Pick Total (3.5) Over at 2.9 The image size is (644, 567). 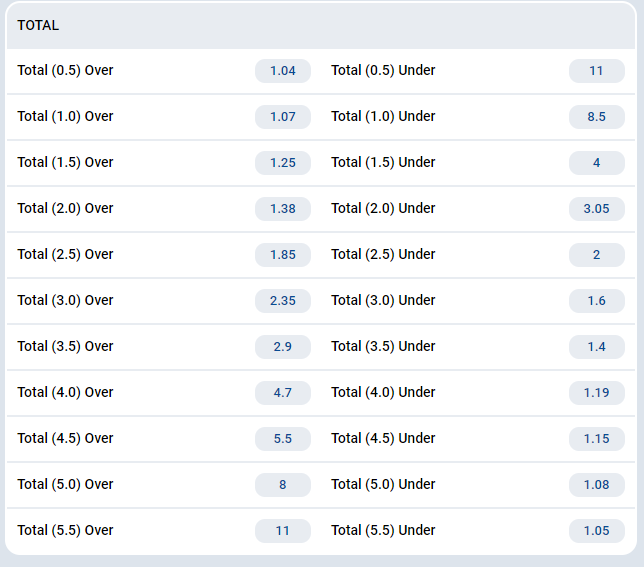(x=282, y=347)
